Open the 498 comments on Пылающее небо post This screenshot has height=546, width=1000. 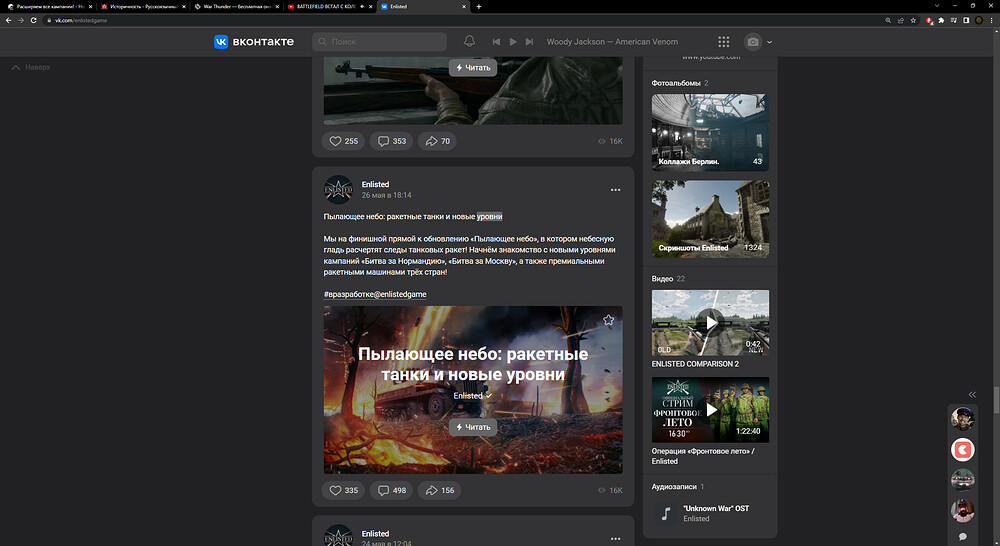pyautogui.click(x=392, y=490)
